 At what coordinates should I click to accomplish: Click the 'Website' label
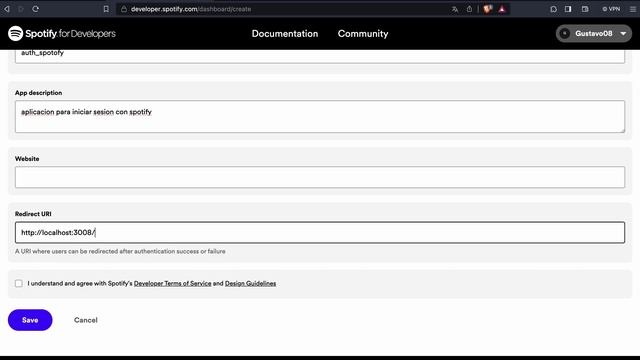click(27, 159)
